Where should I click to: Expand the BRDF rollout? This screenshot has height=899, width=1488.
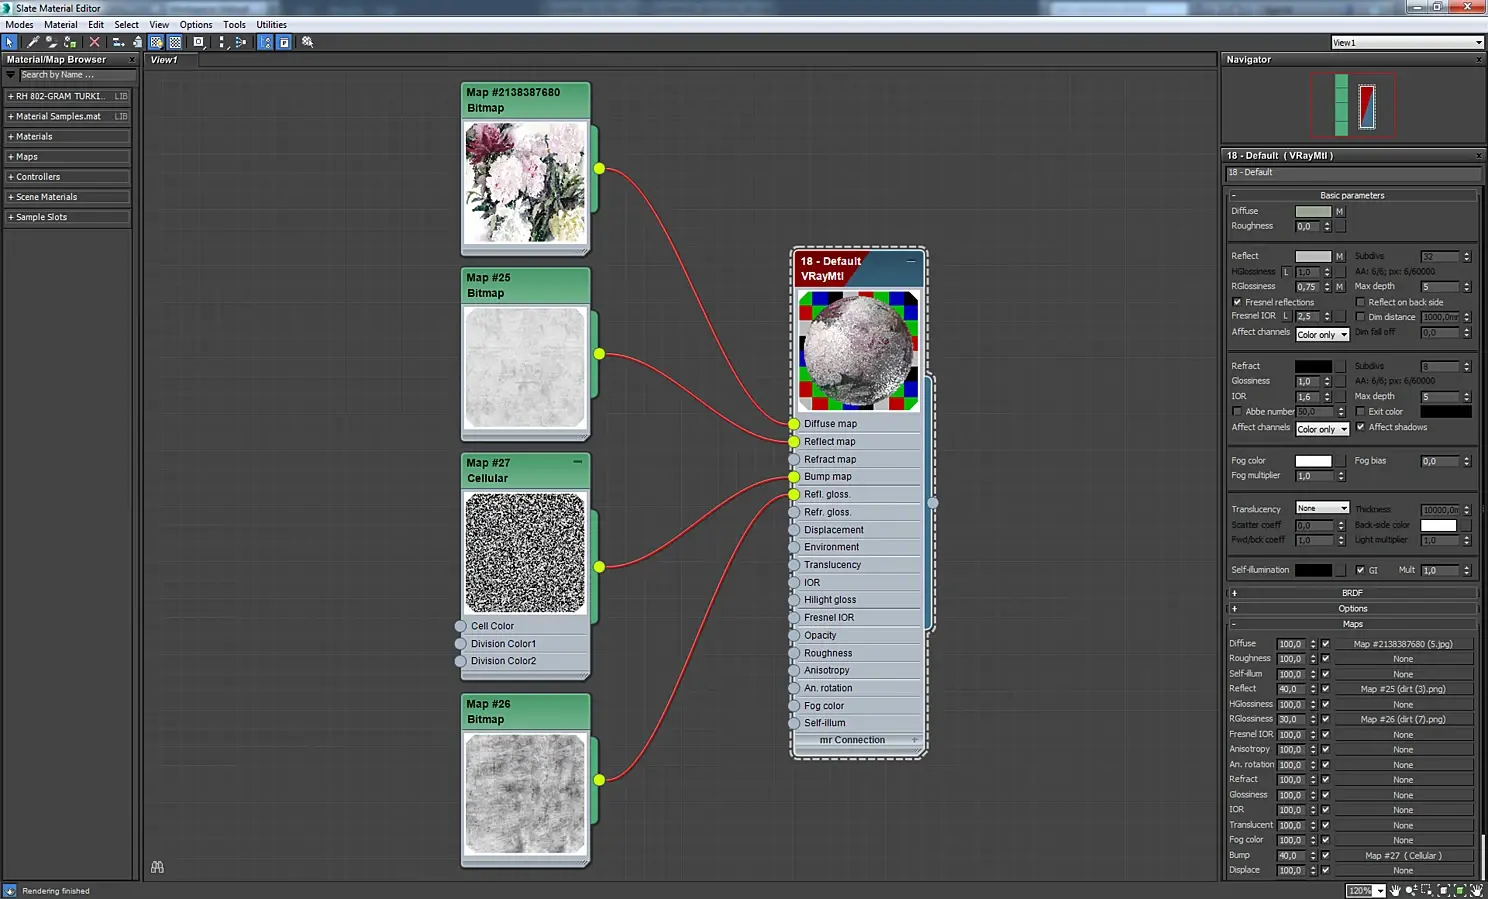pyautogui.click(x=1352, y=593)
